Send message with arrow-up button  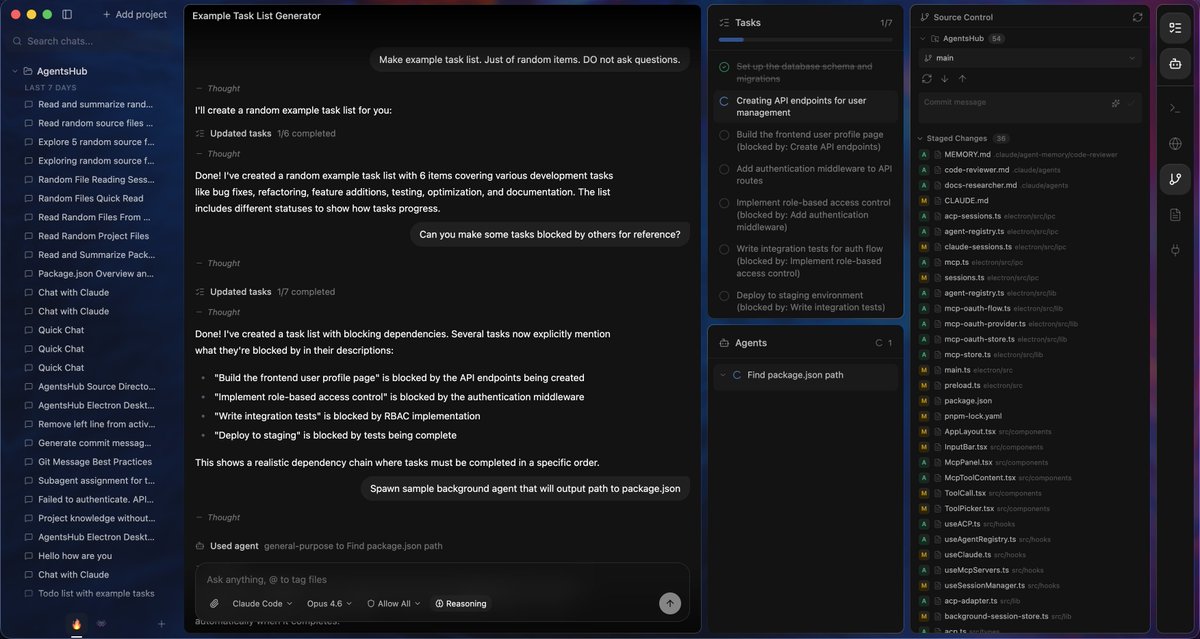click(670, 603)
